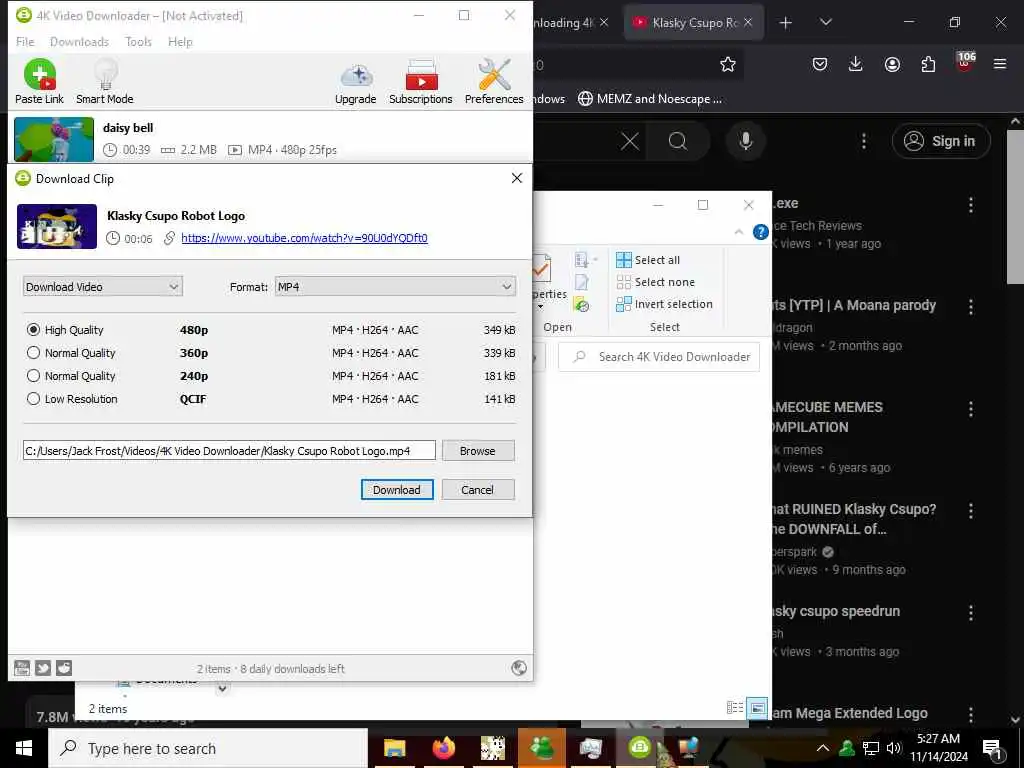Open the Upgrade cloud icon
This screenshot has height=768, width=1024.
click(x=356, y=76)
